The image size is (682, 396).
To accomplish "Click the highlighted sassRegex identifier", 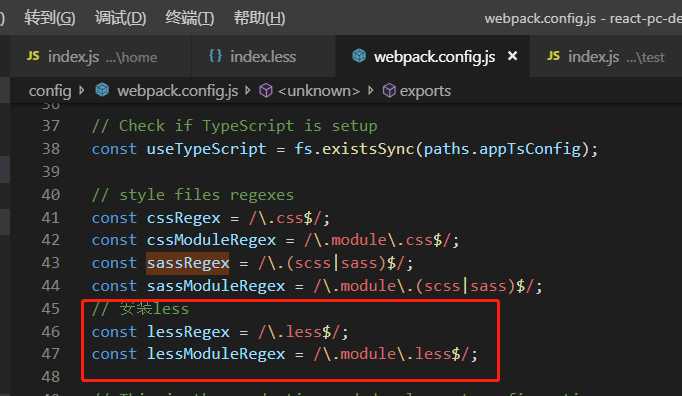I will (x=187, y=263).
